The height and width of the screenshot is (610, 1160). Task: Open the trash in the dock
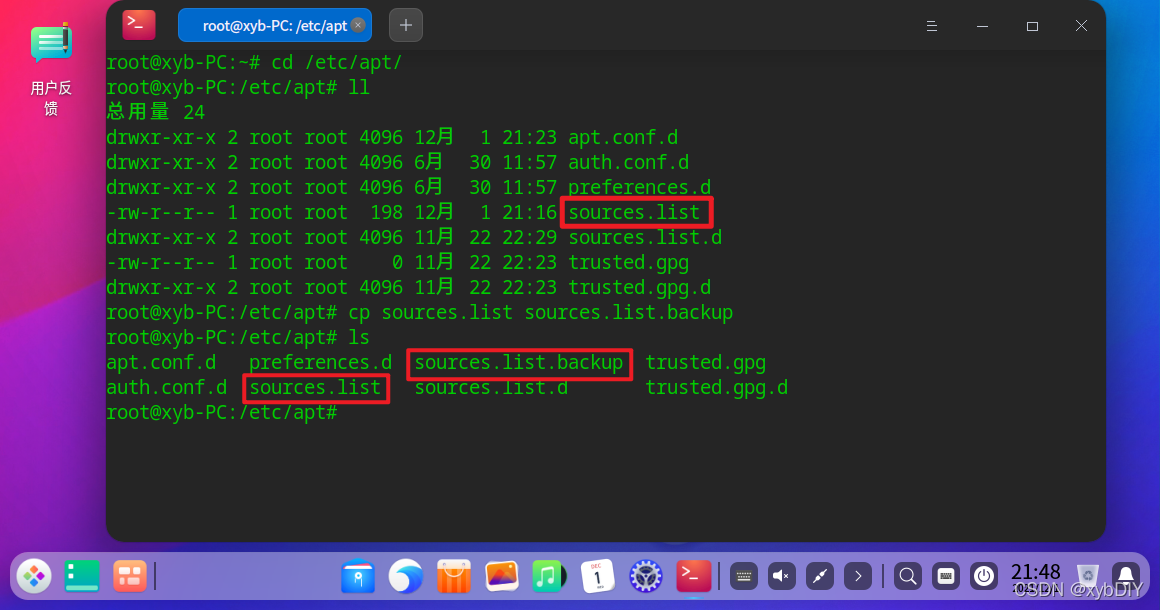click(x=1088, y=576)
